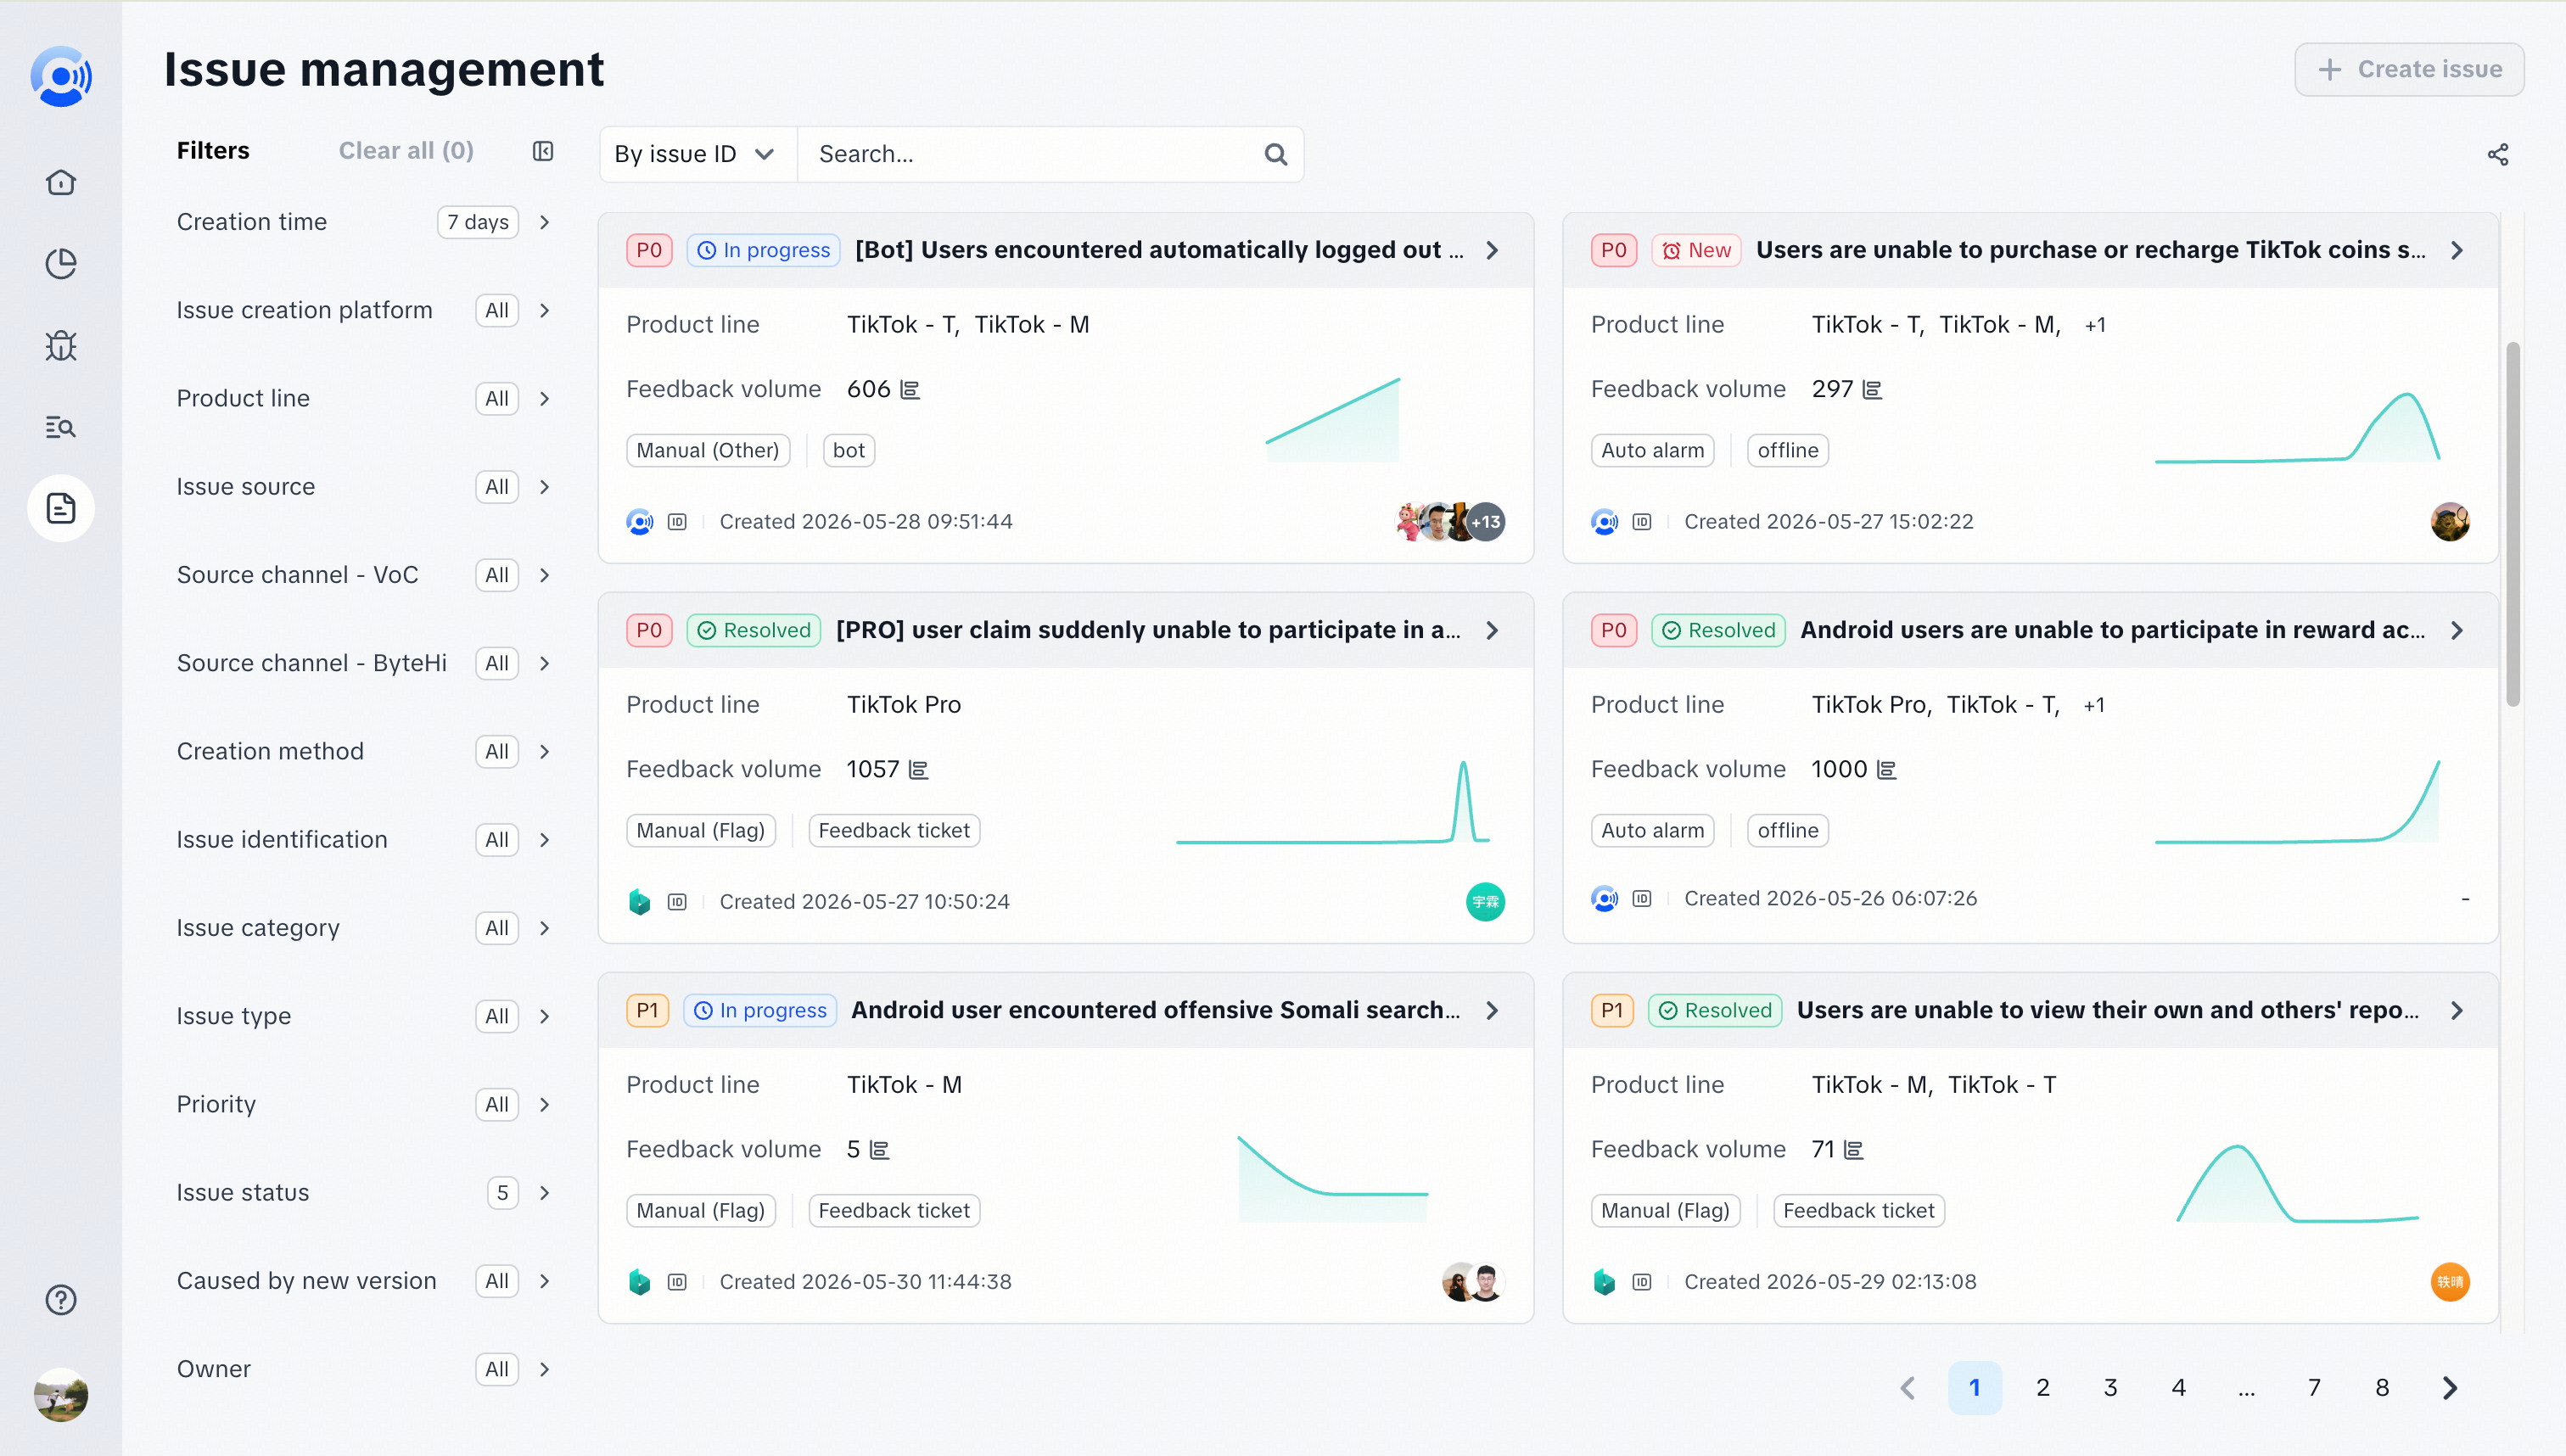Image resolution: width=2566 pixels, height=1456 pixels.
Task: Open feedback volume detail icon next to 1057
Action: pyautogui.click(x=918, y=769)
